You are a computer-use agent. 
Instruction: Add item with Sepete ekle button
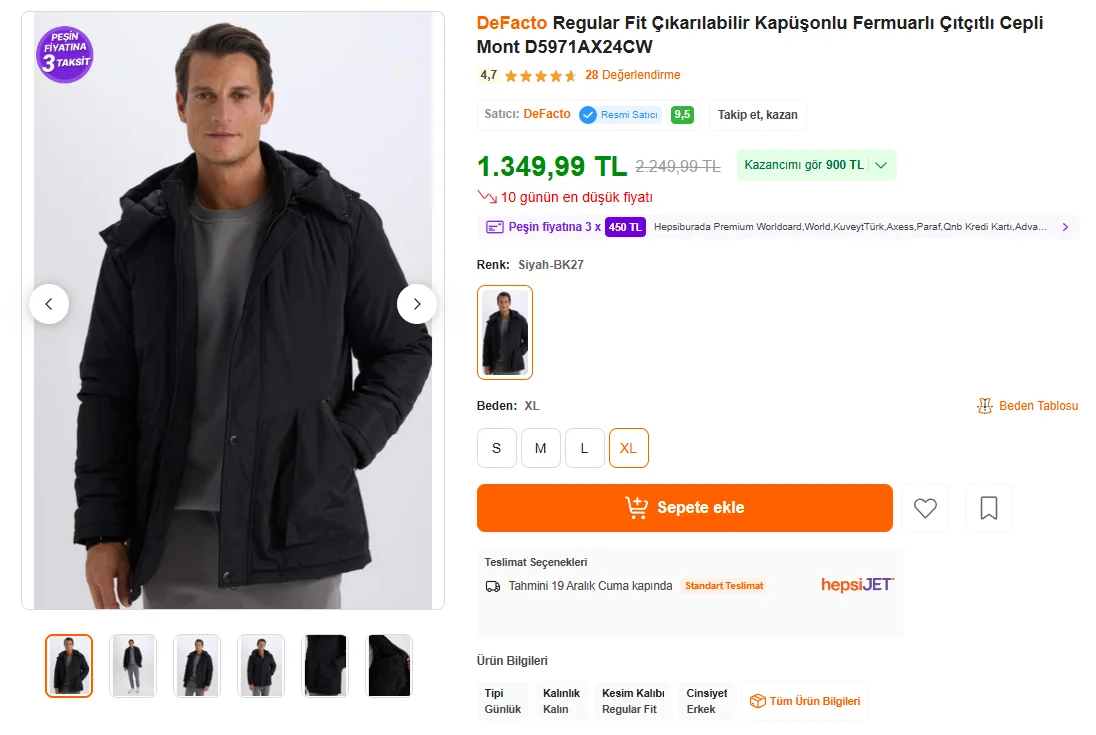point(684,508)
